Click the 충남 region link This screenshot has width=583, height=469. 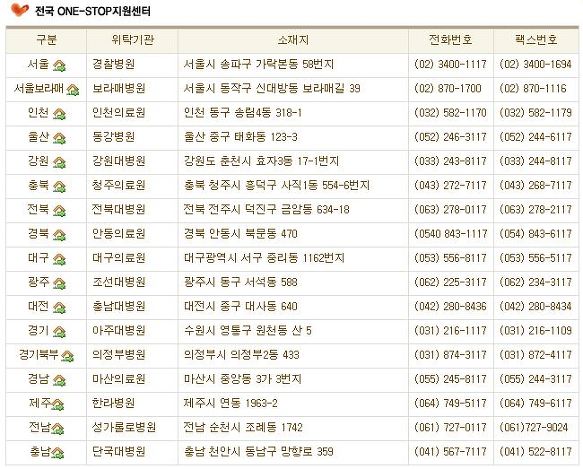coord(40,452)
